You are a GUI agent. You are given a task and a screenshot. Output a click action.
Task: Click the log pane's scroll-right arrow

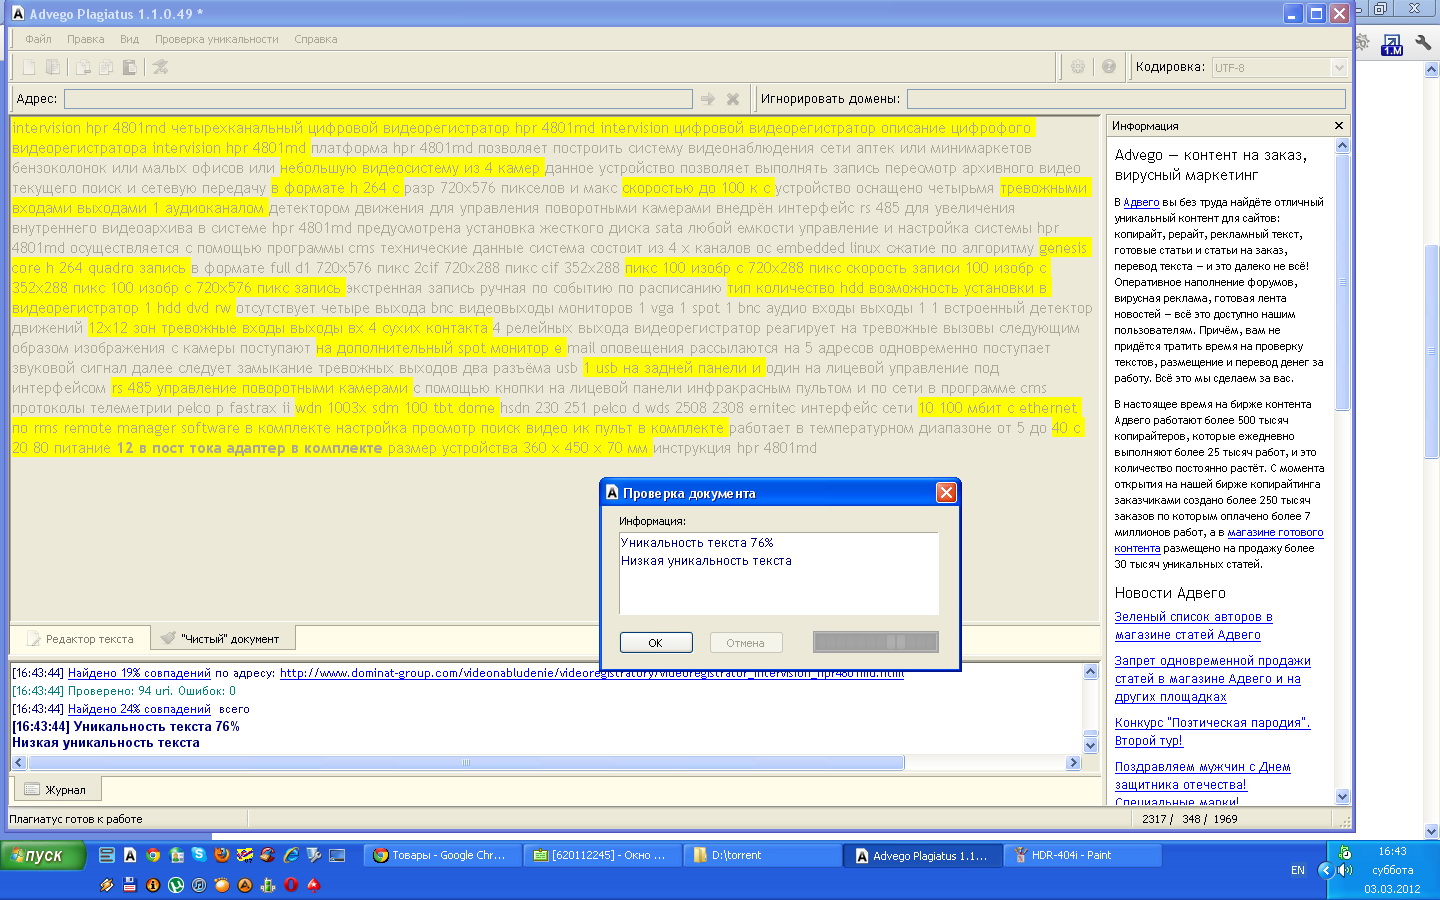pyautogui.click(x=1073, y=763)
